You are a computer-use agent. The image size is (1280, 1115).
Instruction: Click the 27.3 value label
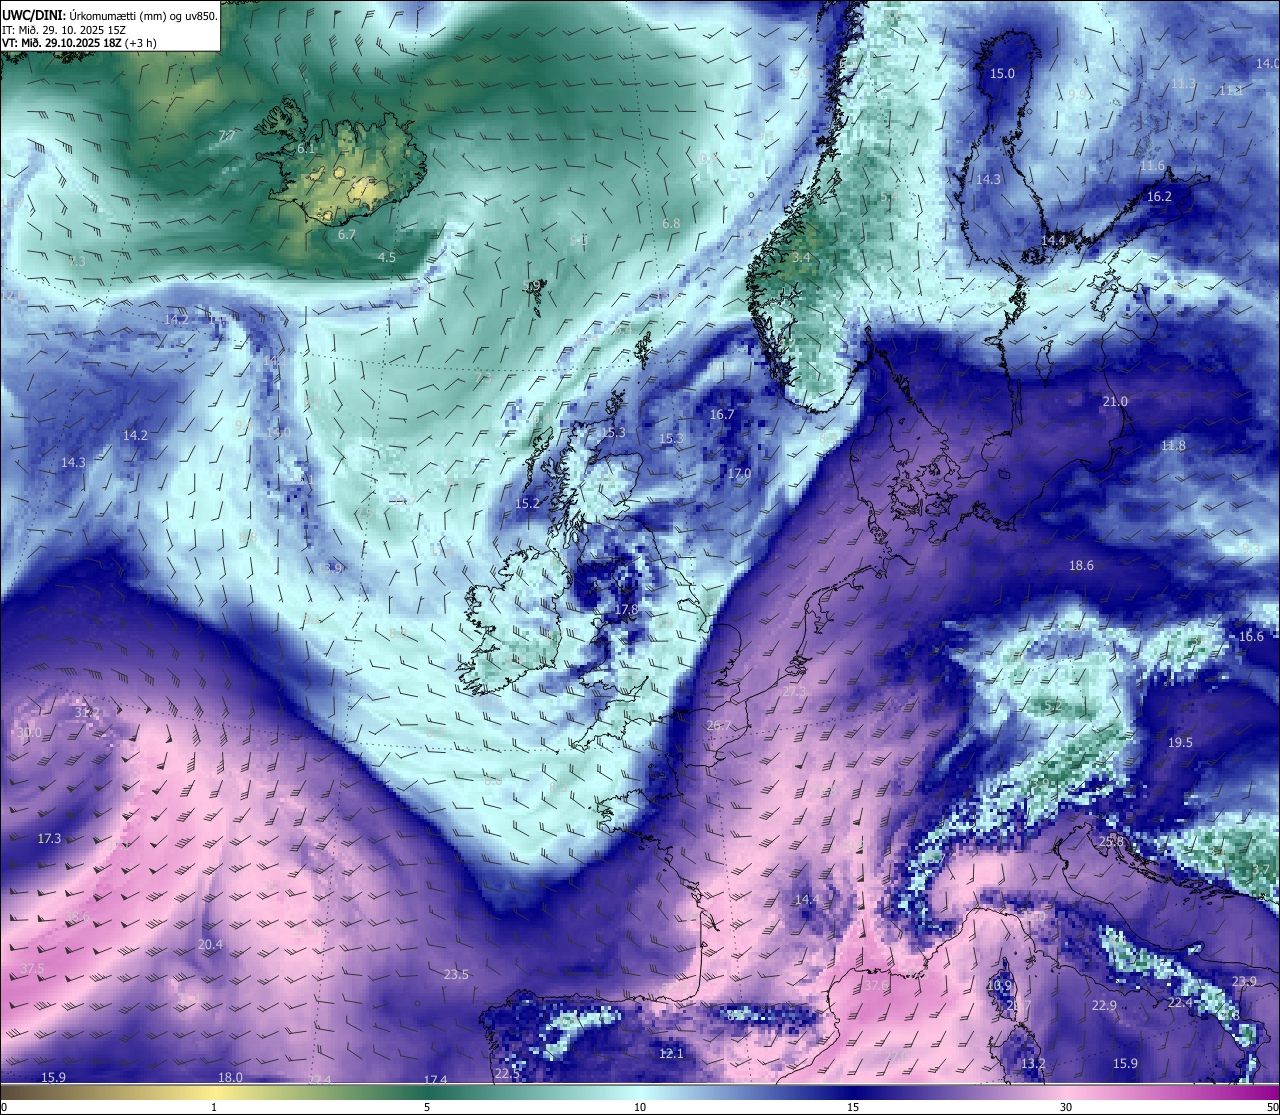pos(794,691)
